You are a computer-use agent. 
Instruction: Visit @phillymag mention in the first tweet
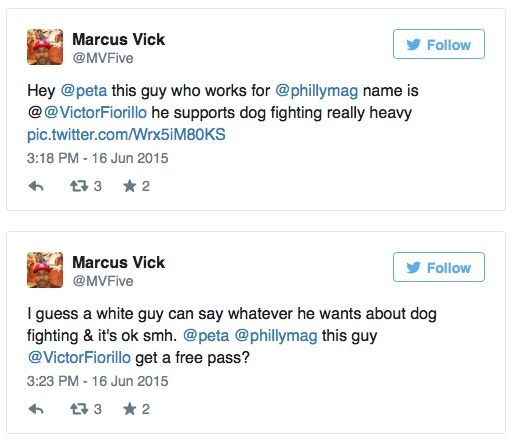tap(317, 91)
